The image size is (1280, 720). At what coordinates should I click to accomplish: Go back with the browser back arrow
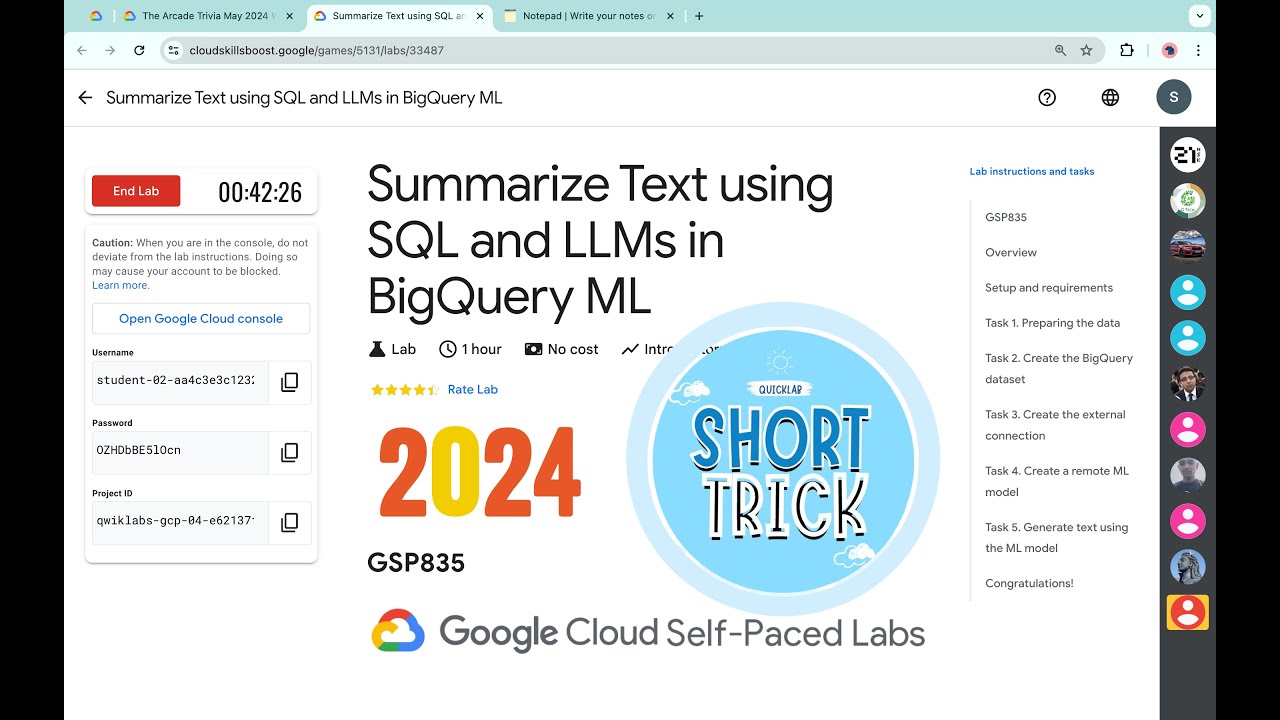click(x=82, y=50)
